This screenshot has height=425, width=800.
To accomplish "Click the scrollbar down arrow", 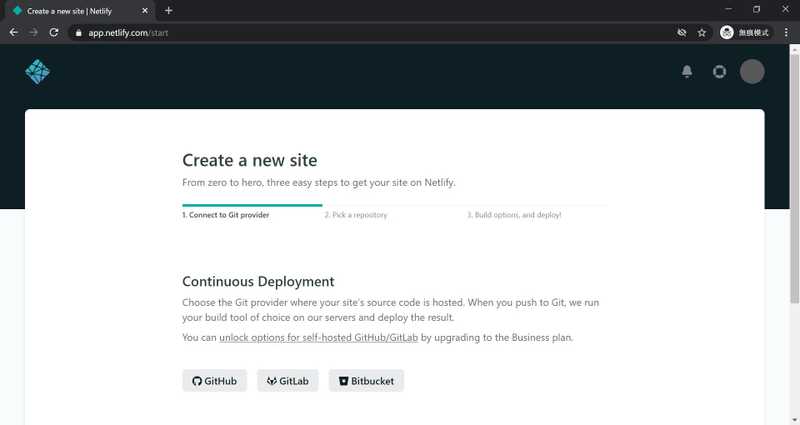I will pyautogui.click(x=794, y=420).
